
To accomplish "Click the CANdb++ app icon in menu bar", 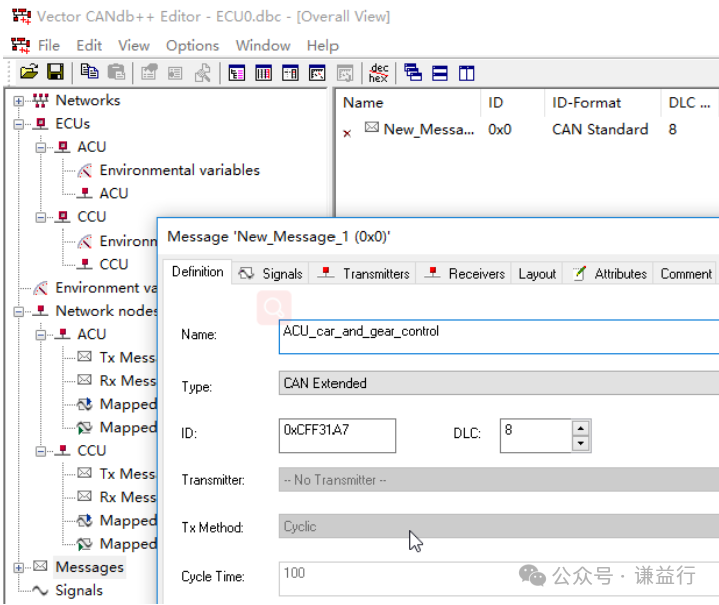I will pyautogui.click(x=21, y=45).
